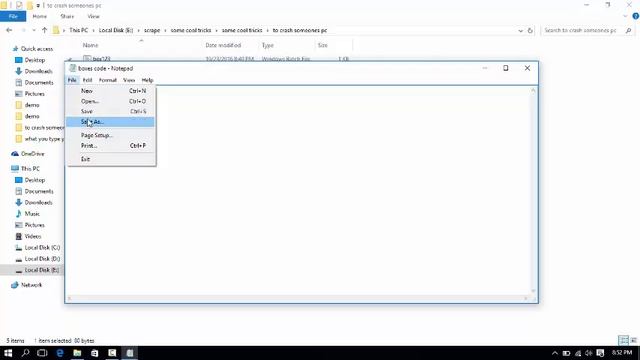Click the Local Disk (D:) drive icon
This screenshot has width=640, height=360.
pos(19,259)
